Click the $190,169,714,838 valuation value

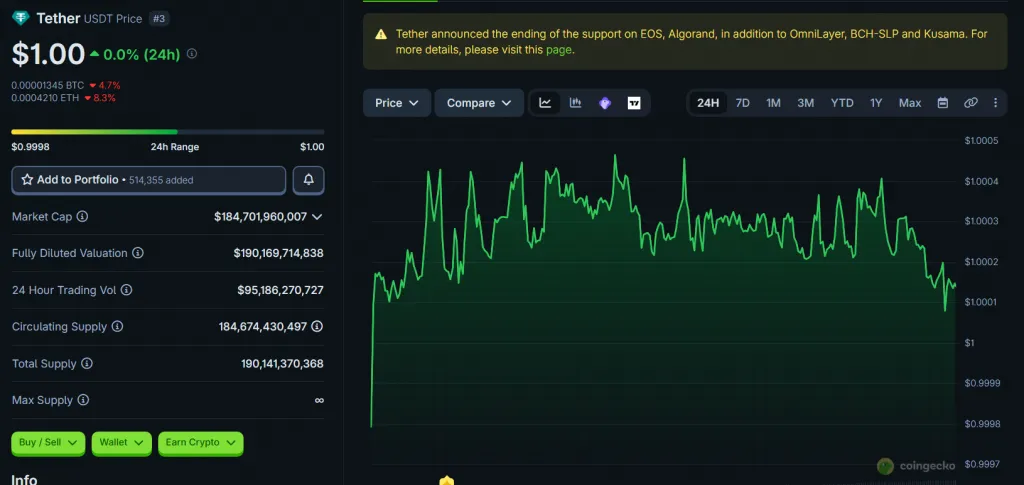tap(278, 253)
